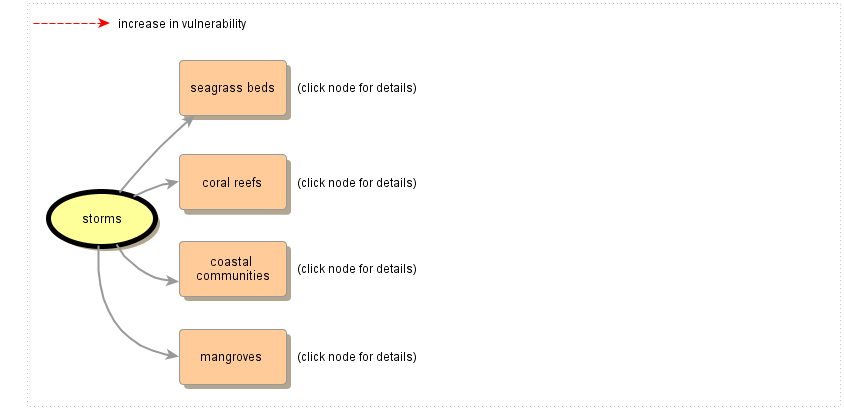This screenshot has width=844, height=409.
Task: Click the red arrowhead in the legend
Action: (x=103, y=24)
